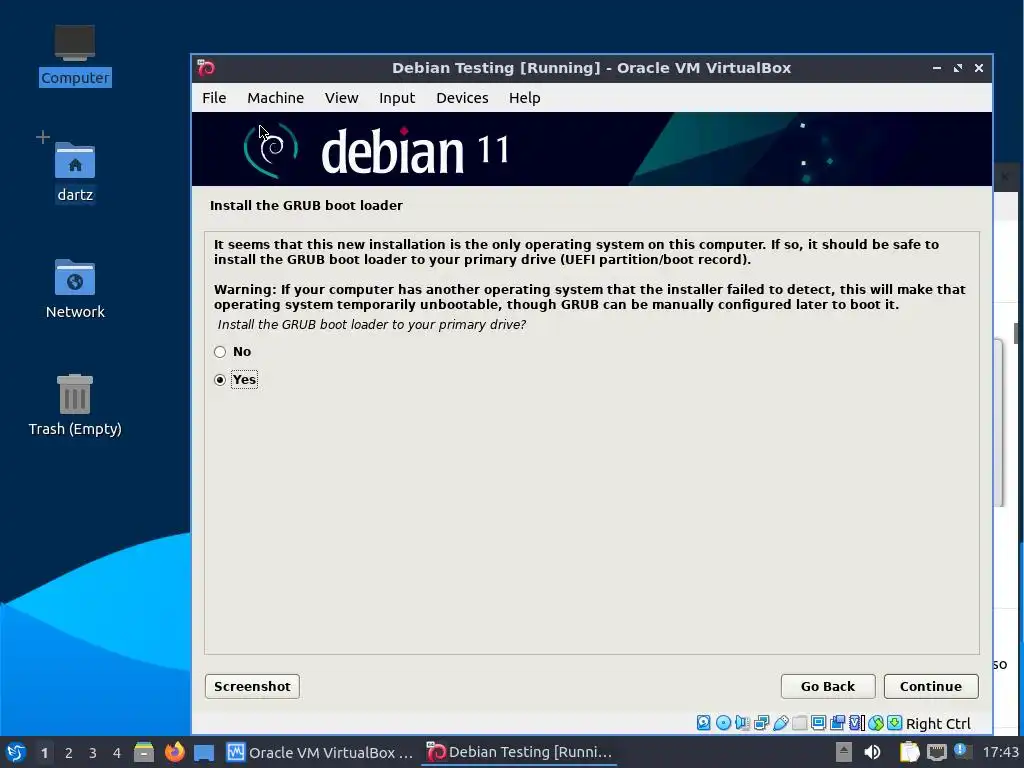This screenshot has width=1024, height=768.
Task: Open the audio indicator in VirtualBox status bar
Action: [743, 723]
